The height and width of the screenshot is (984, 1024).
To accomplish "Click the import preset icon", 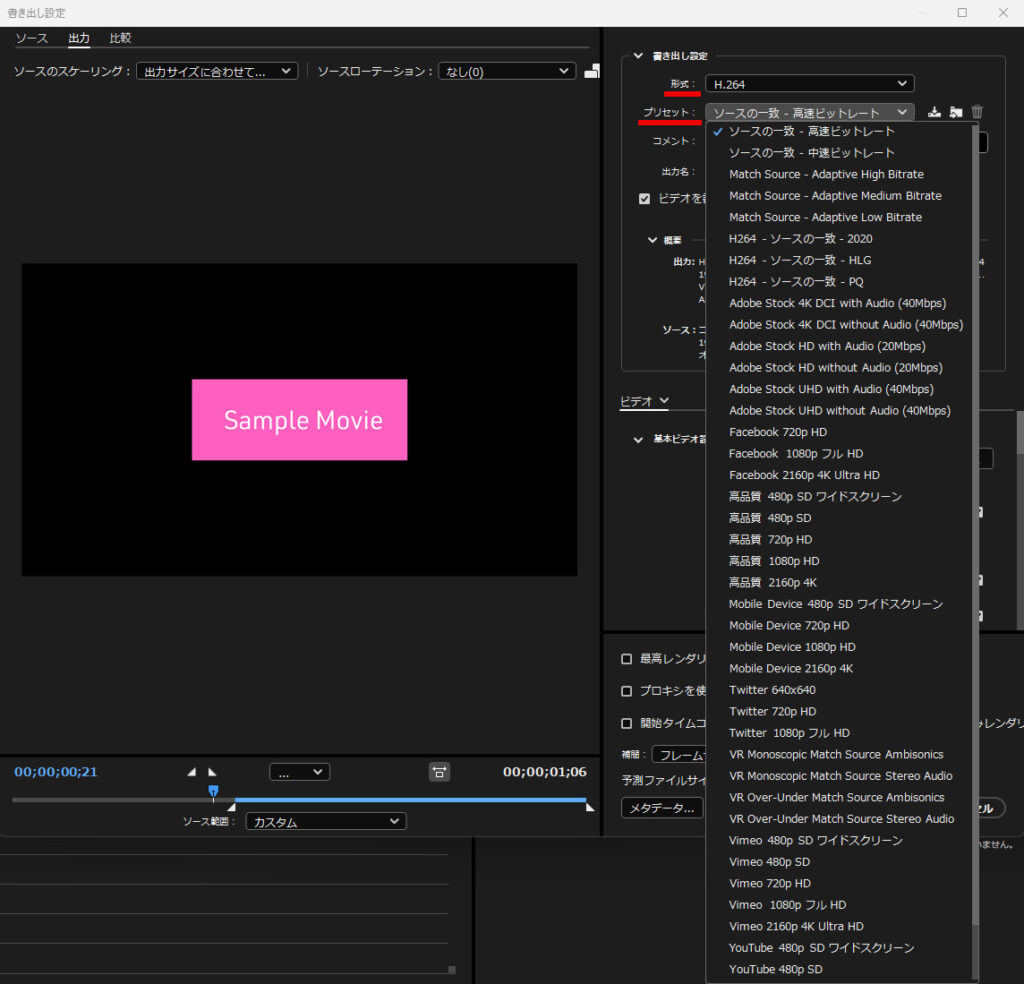I will (x=956, y=112).
